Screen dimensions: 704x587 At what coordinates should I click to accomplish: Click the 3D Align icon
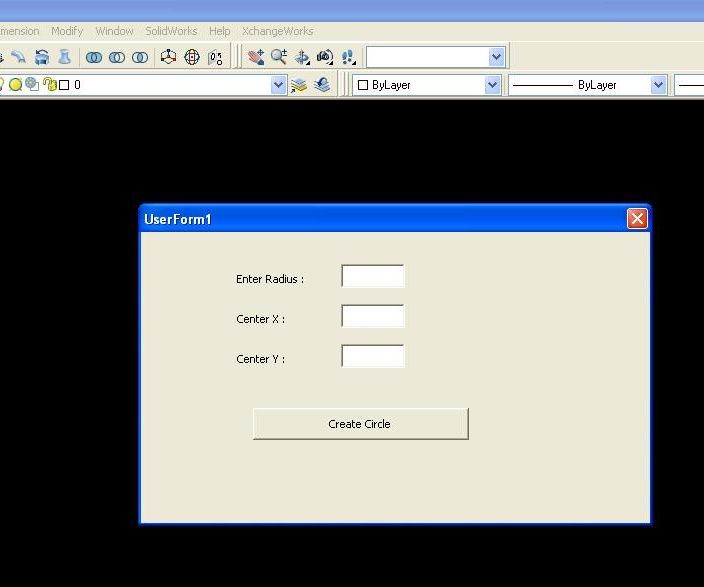[x=215, y=57]
